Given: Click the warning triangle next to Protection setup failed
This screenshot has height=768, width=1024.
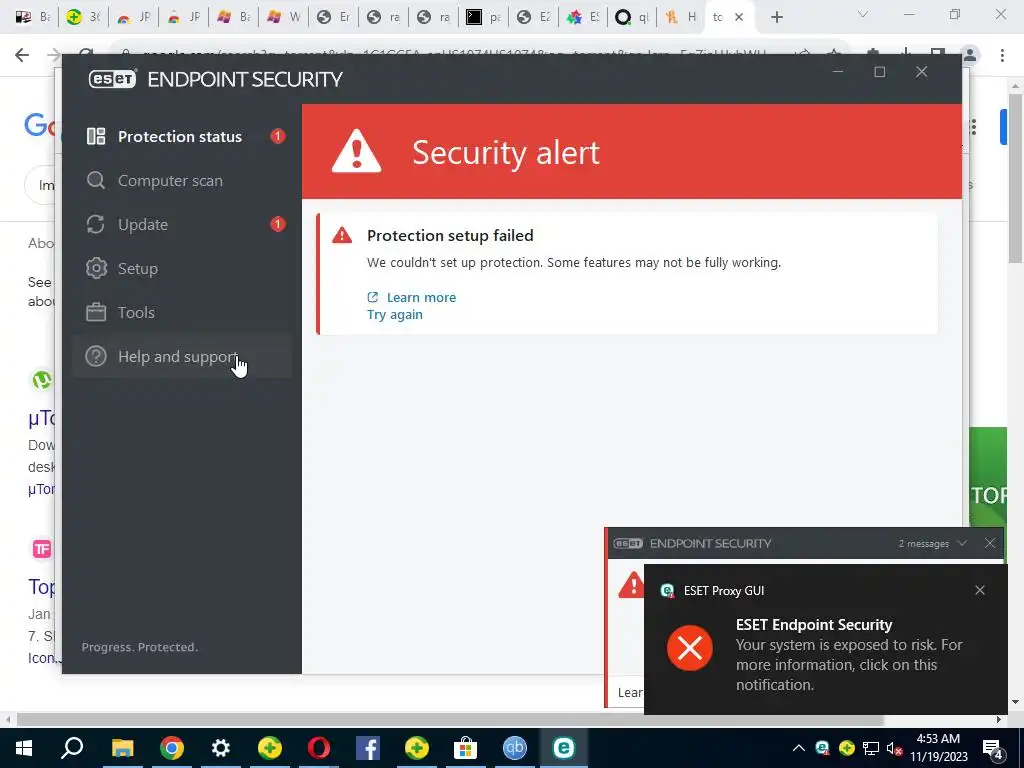Looking at the screenshot, I should [342, 235].
